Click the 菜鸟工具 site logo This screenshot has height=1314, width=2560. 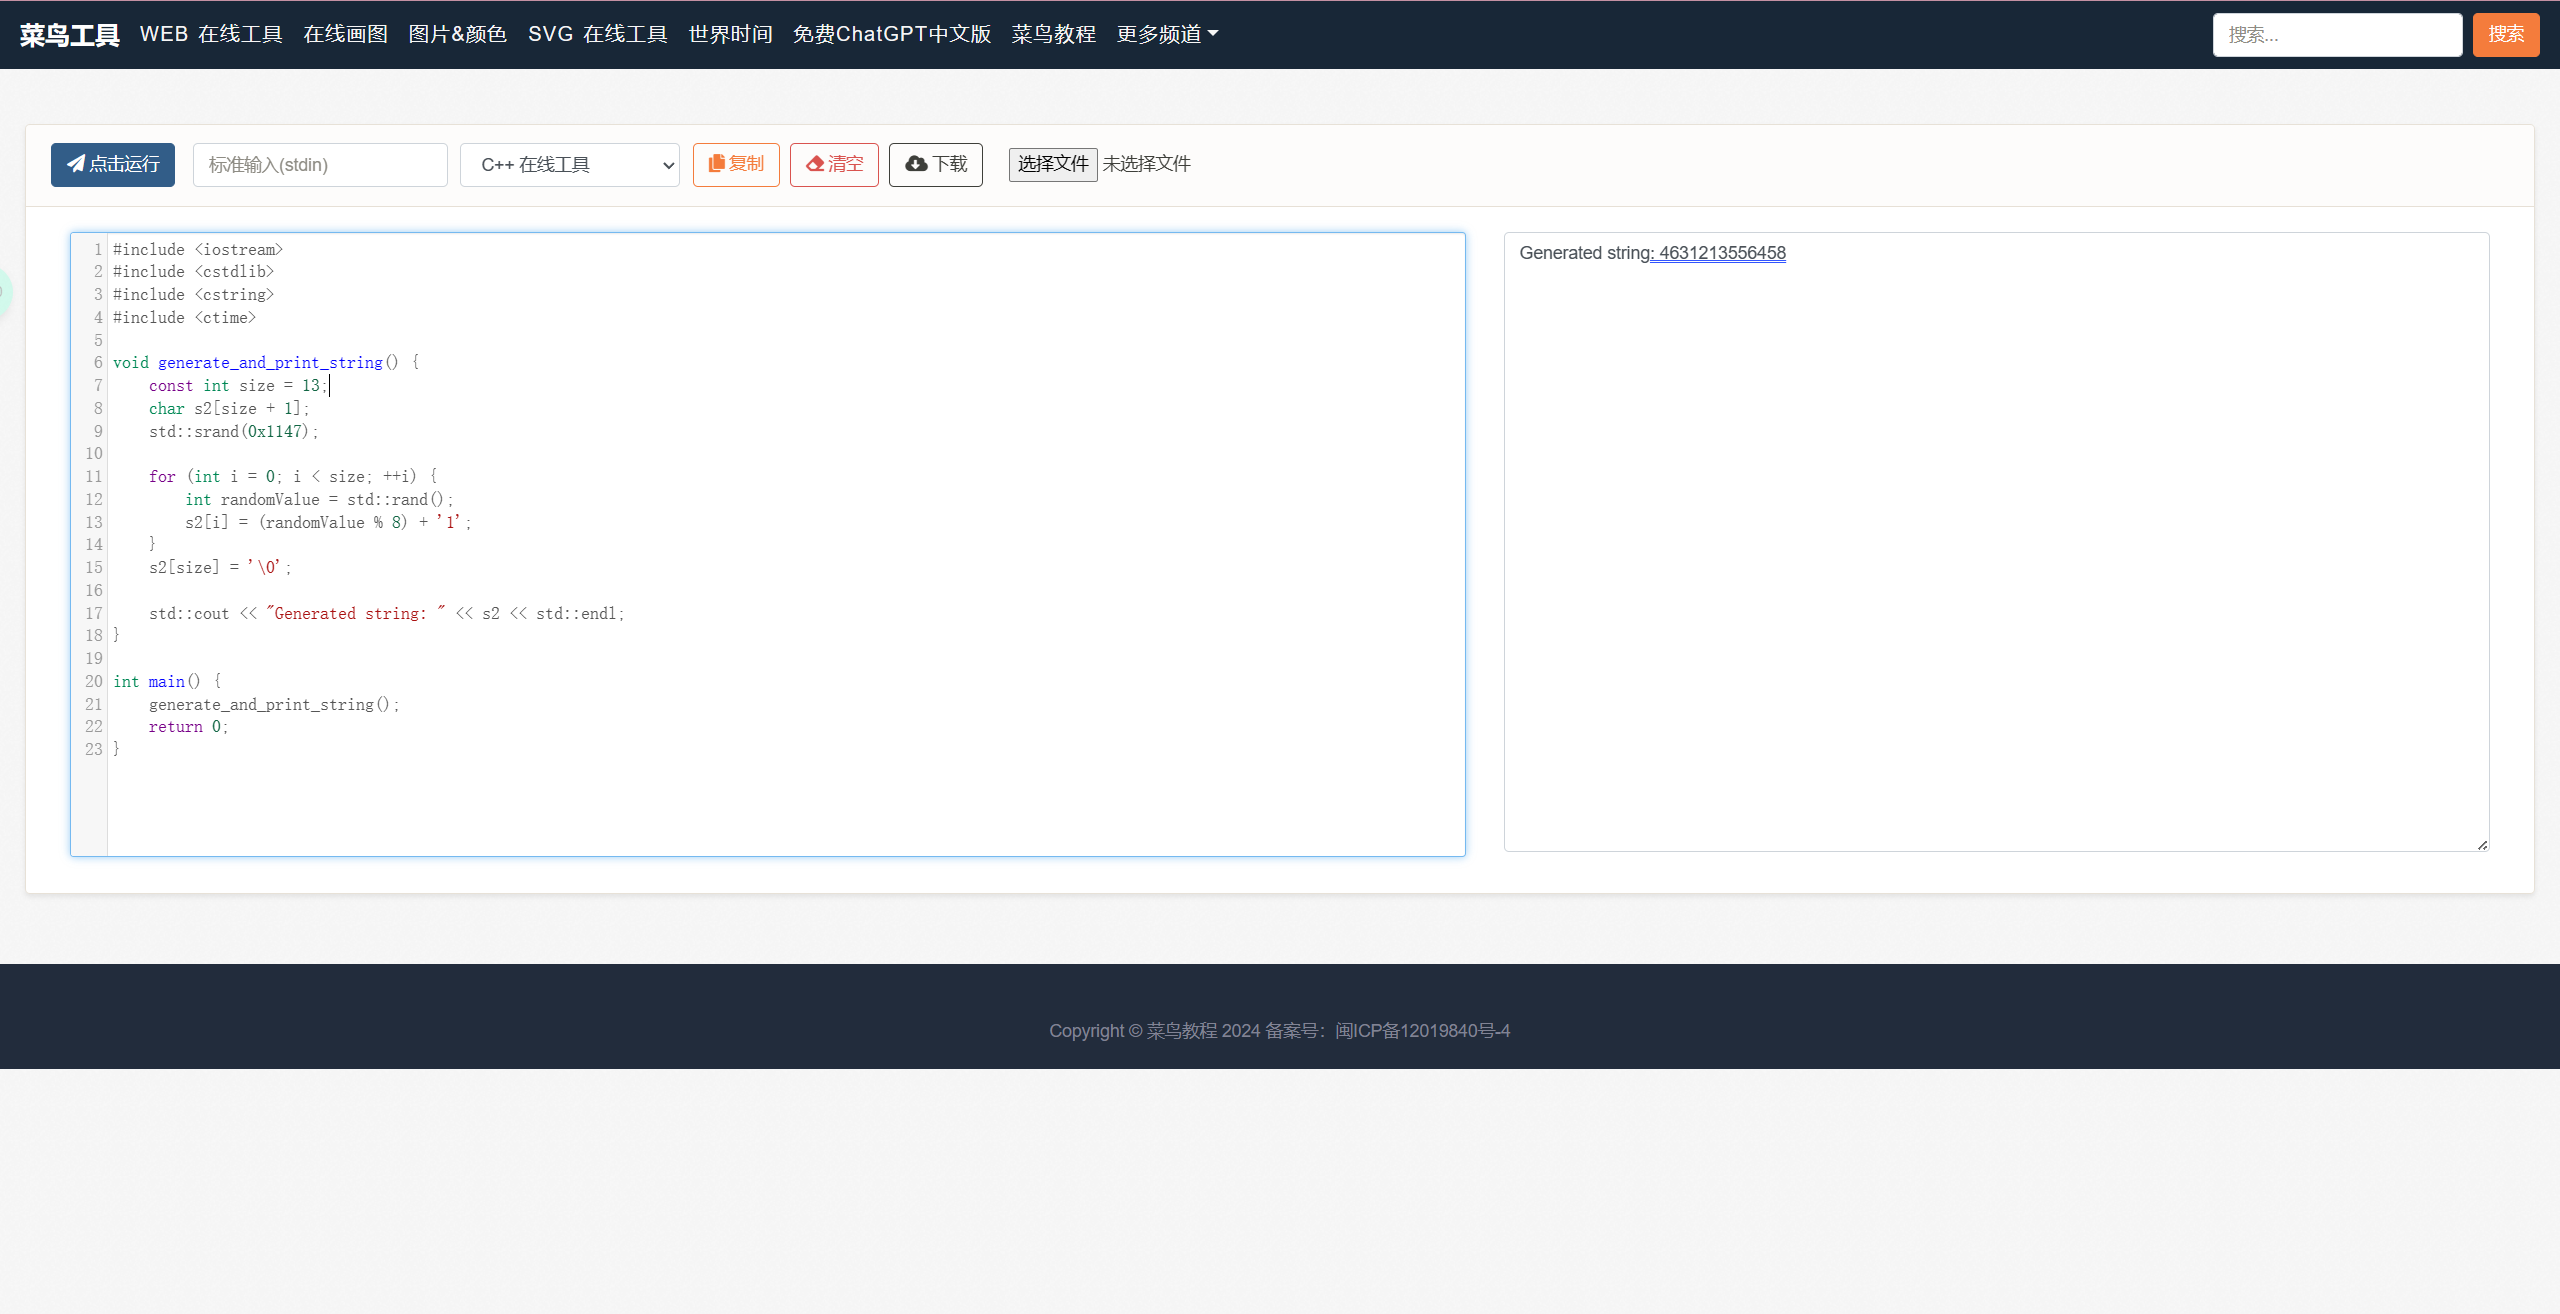pos(70,35)
